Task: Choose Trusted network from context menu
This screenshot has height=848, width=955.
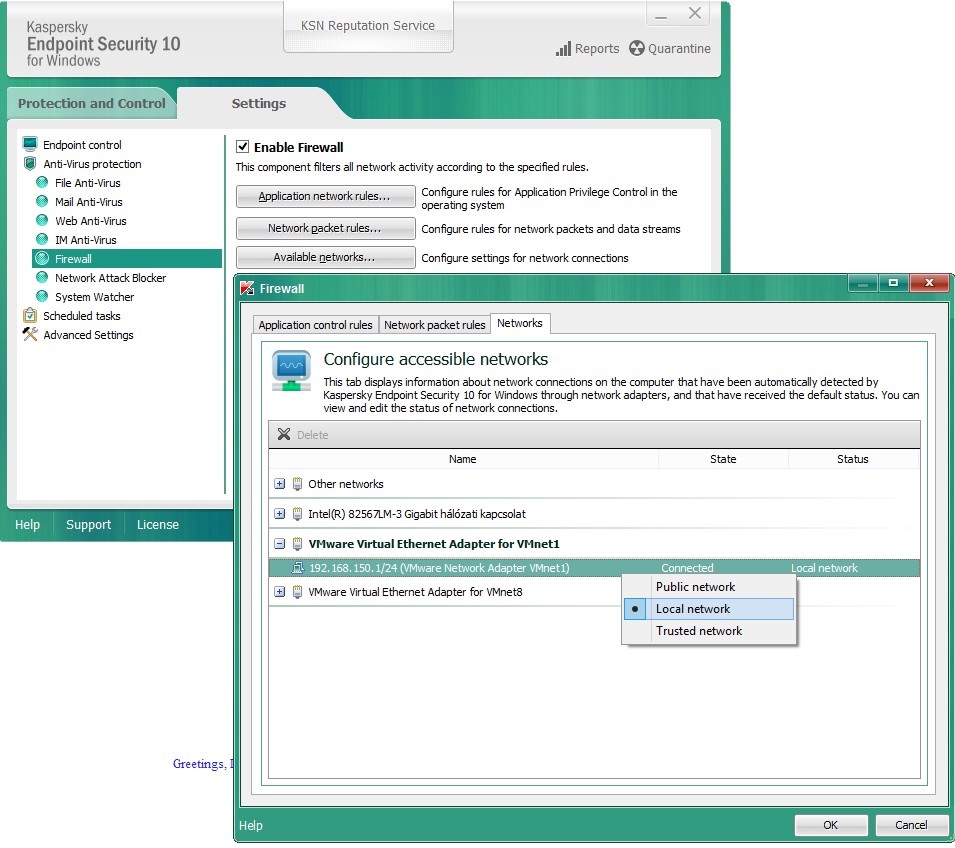Action: tap(709, 631)
